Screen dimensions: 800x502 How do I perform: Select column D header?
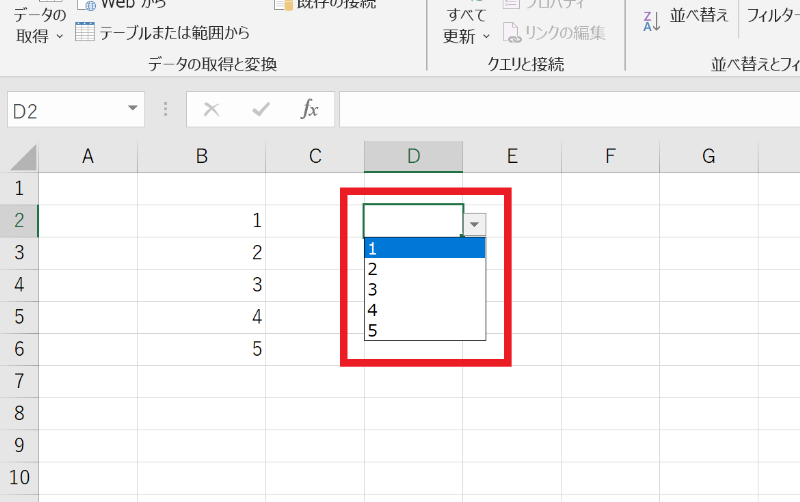(x=413, y=157)
